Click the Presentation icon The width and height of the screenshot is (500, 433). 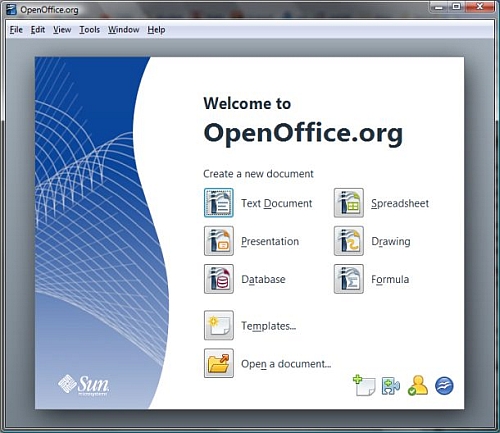click(x=219, y=241)
